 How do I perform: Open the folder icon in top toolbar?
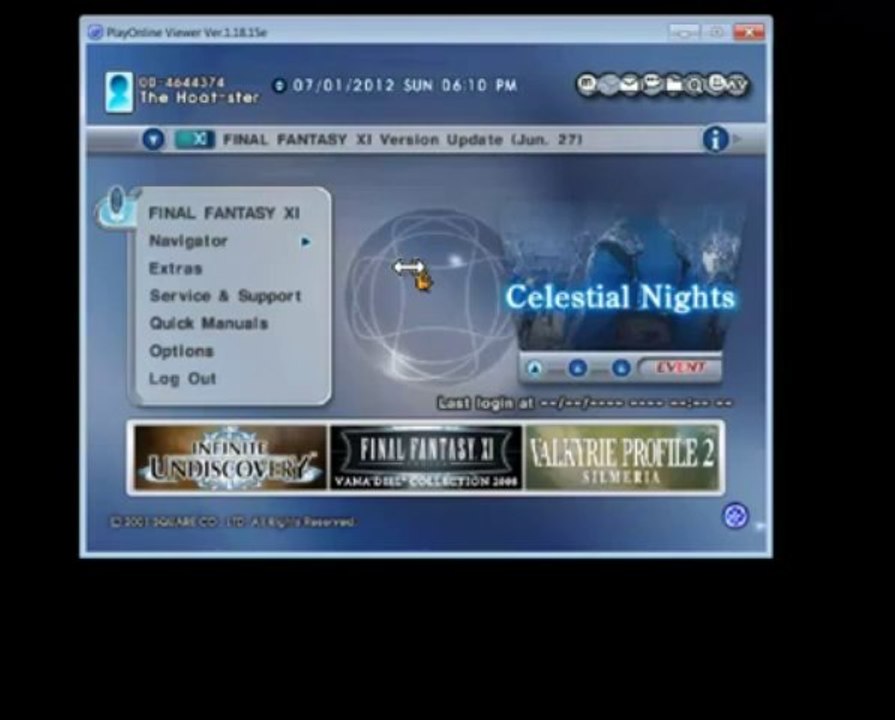(674, 85)
